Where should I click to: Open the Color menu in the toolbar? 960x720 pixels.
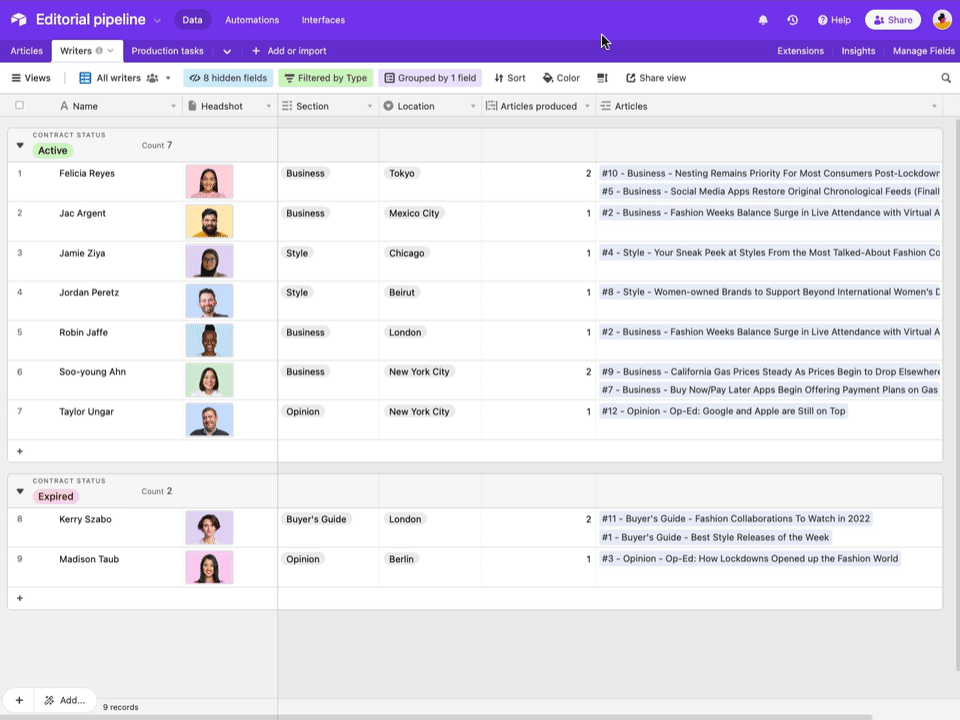(558, 77)
